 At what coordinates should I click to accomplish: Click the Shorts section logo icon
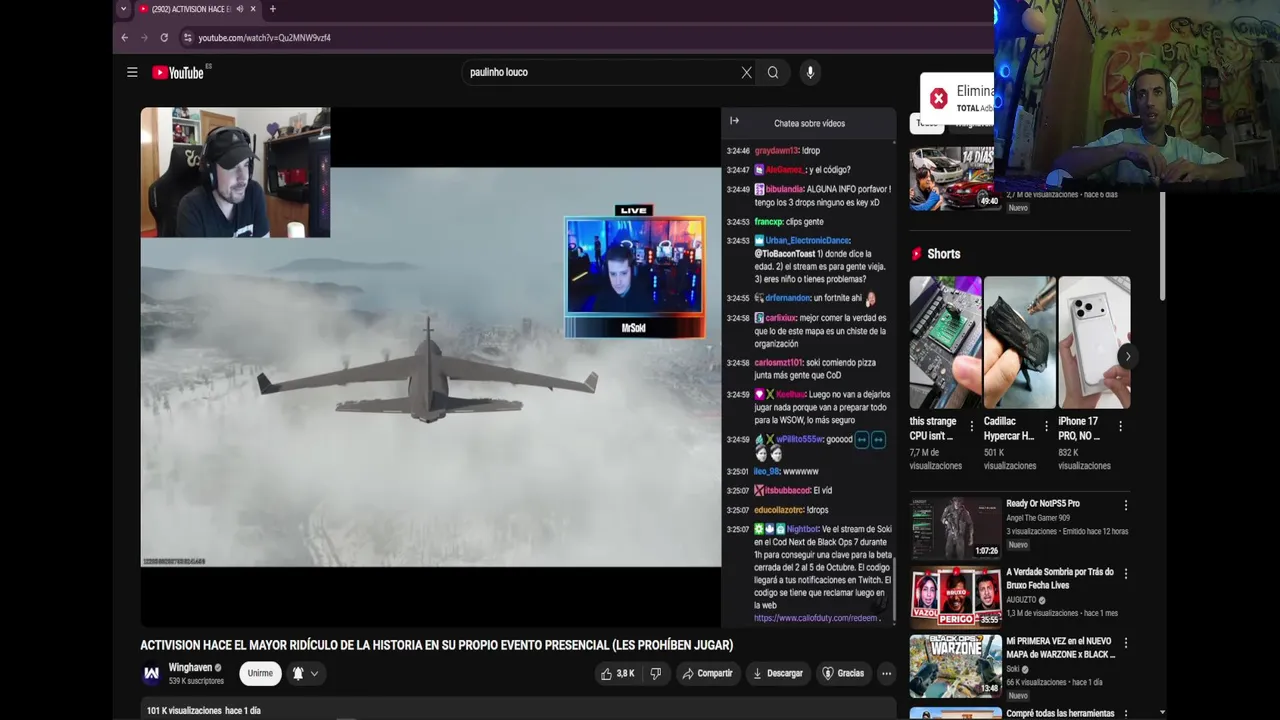pos(917,254)
